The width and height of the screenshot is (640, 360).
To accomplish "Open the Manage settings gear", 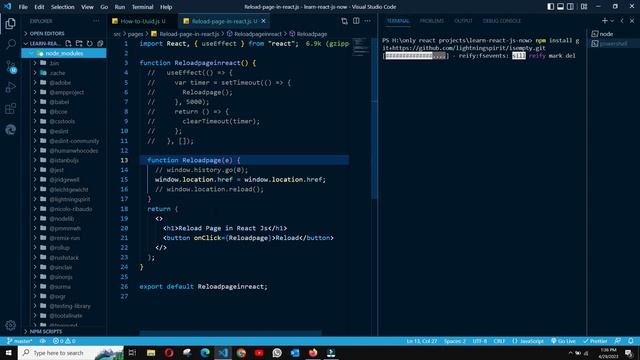I will tap(11, 325).
